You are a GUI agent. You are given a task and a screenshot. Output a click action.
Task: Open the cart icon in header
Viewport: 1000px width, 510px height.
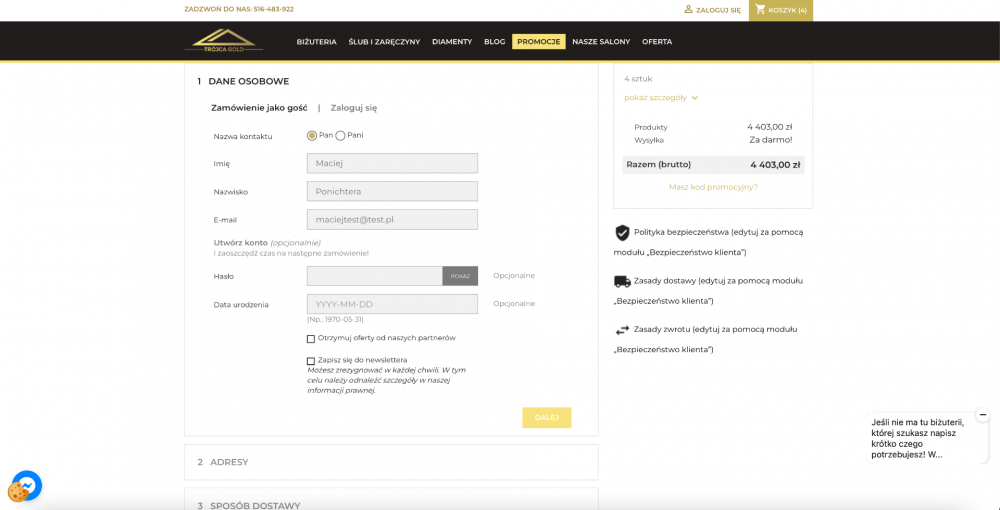tap(760, 10)
